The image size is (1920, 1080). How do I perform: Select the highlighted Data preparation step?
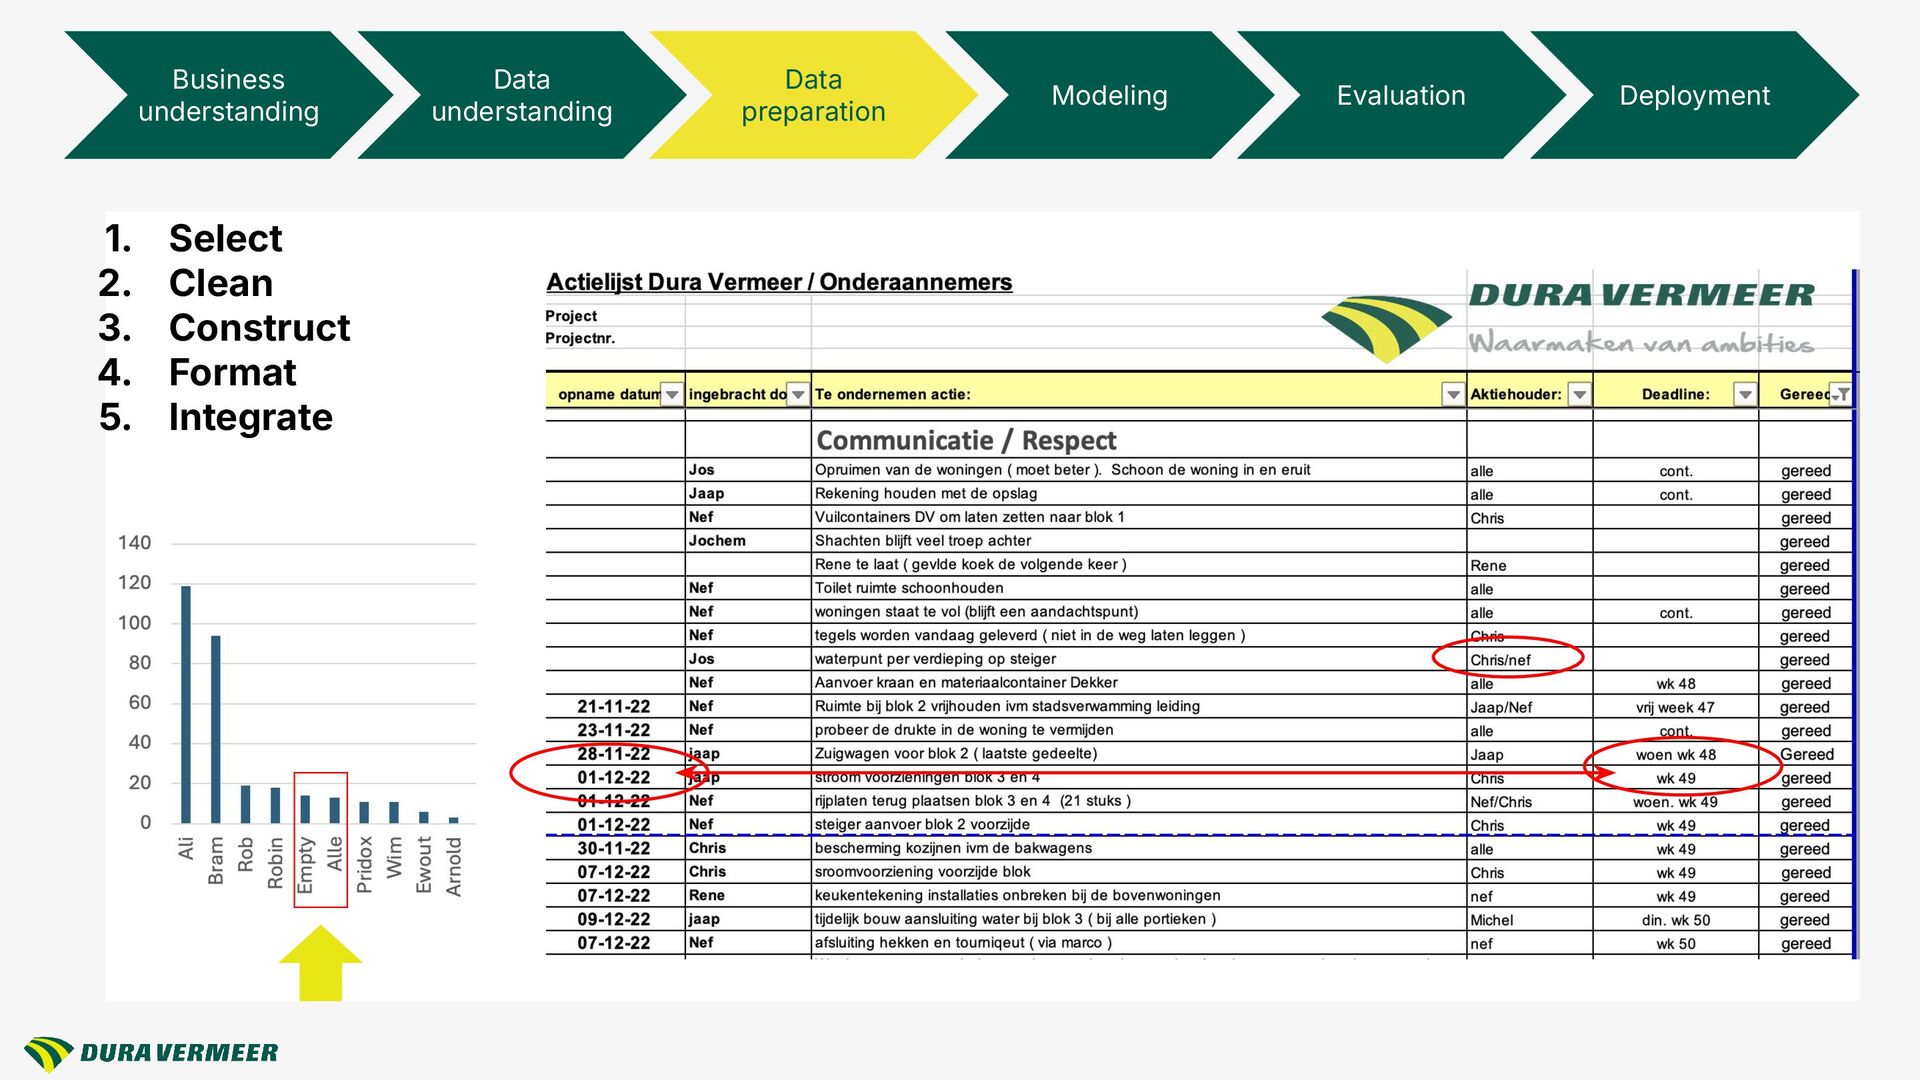pyautogui.click(x=814, y=95)
